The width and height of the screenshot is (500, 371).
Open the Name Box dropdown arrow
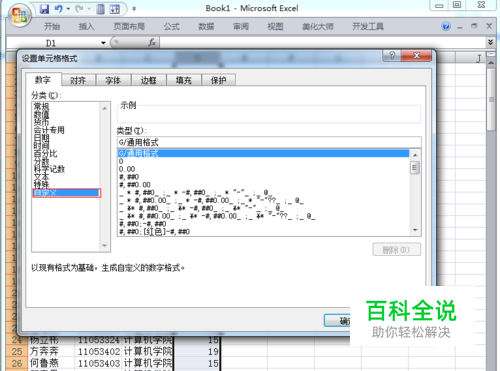point(103,43)
